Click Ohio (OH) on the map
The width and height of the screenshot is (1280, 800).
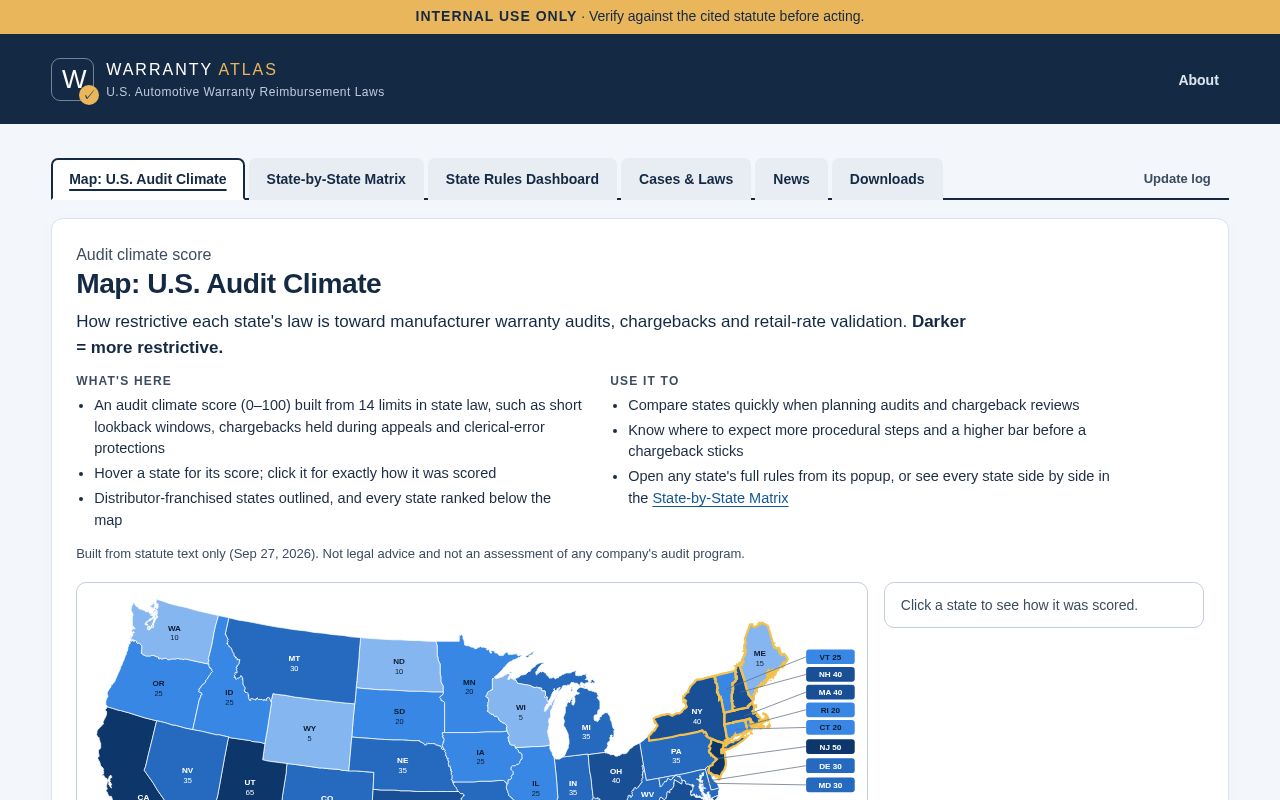click(616, 775)
